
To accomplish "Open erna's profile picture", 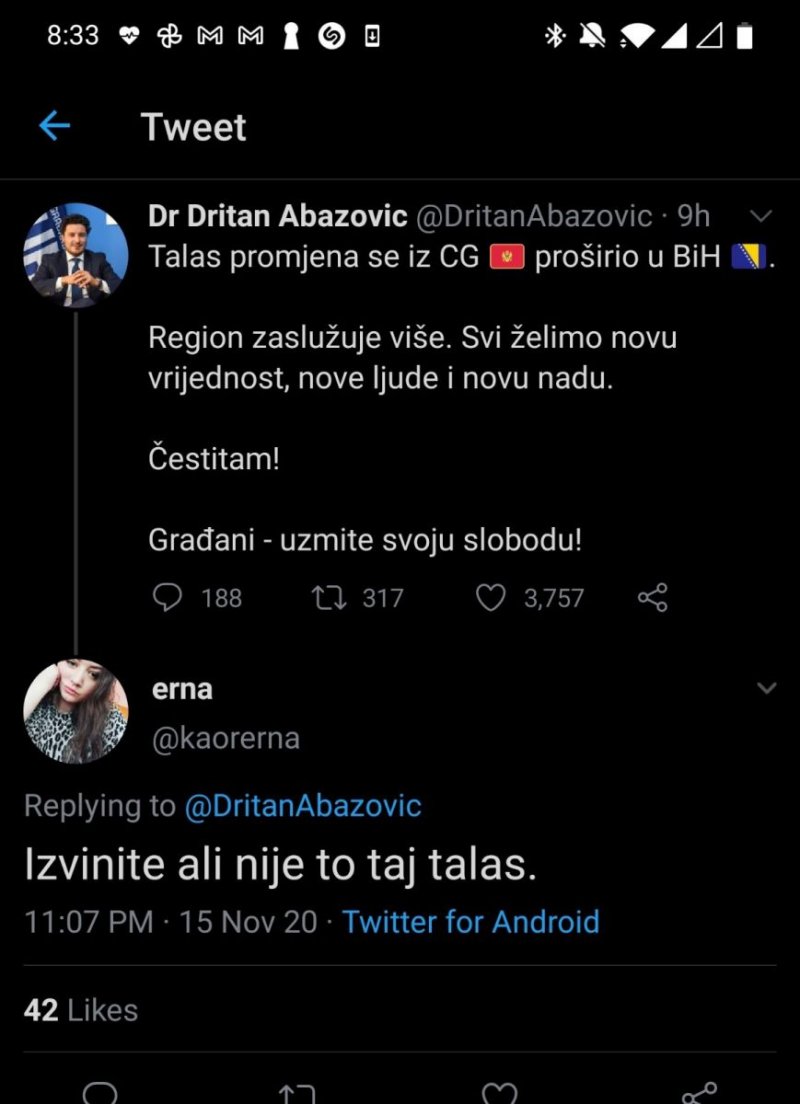I will [75, 713].
